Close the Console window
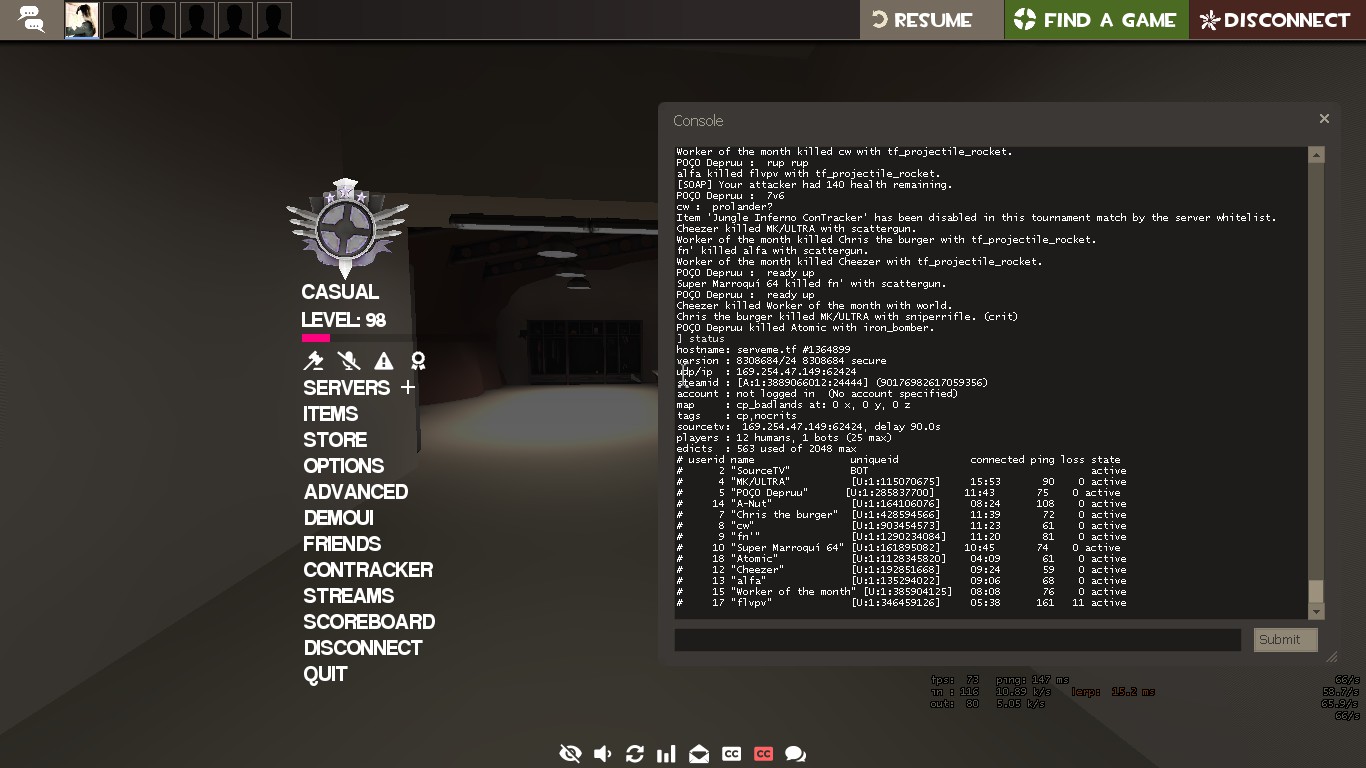This screenshot has width=1366, height=768. (1324, 119)
